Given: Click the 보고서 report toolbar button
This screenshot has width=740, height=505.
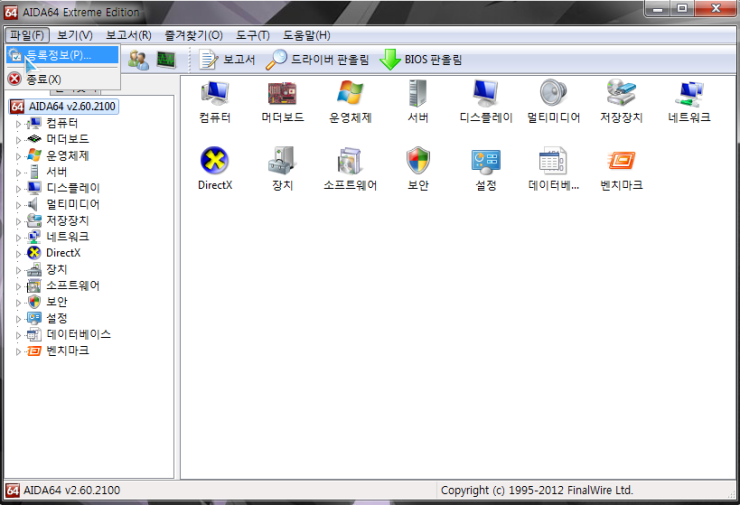Looking at the screenshot, I should pyautogui.click(x=227, y=60).
